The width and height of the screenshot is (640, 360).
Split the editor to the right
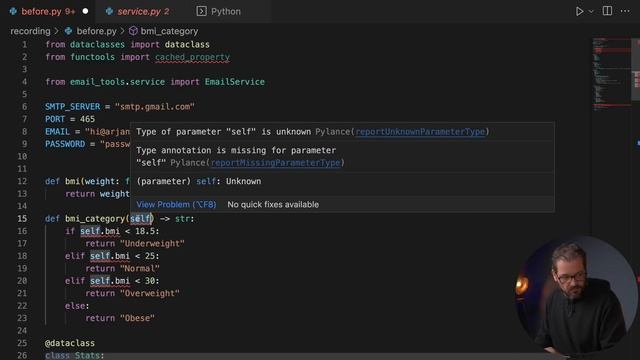coord(607,11)
